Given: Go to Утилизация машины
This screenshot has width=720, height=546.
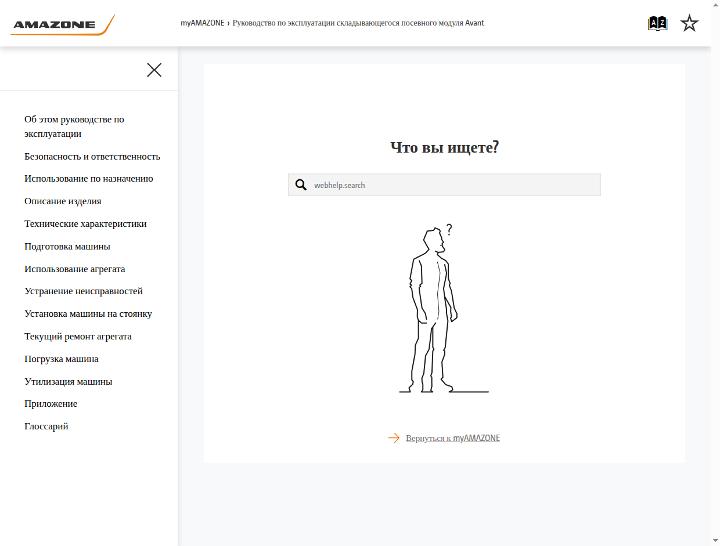Looking at the screenshot, I should point(68,381).
